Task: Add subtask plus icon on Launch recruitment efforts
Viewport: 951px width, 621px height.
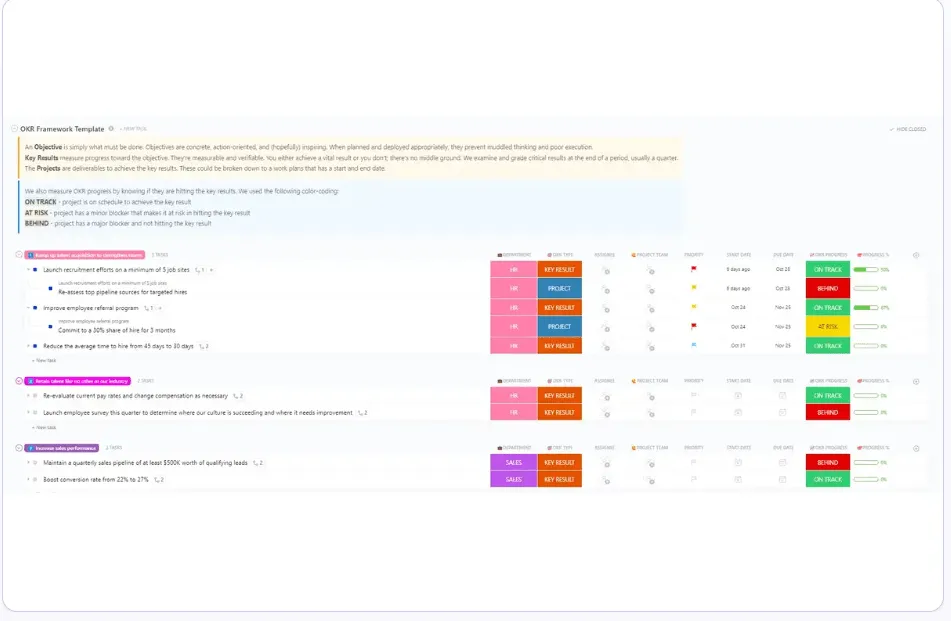Action: point(211,270)
